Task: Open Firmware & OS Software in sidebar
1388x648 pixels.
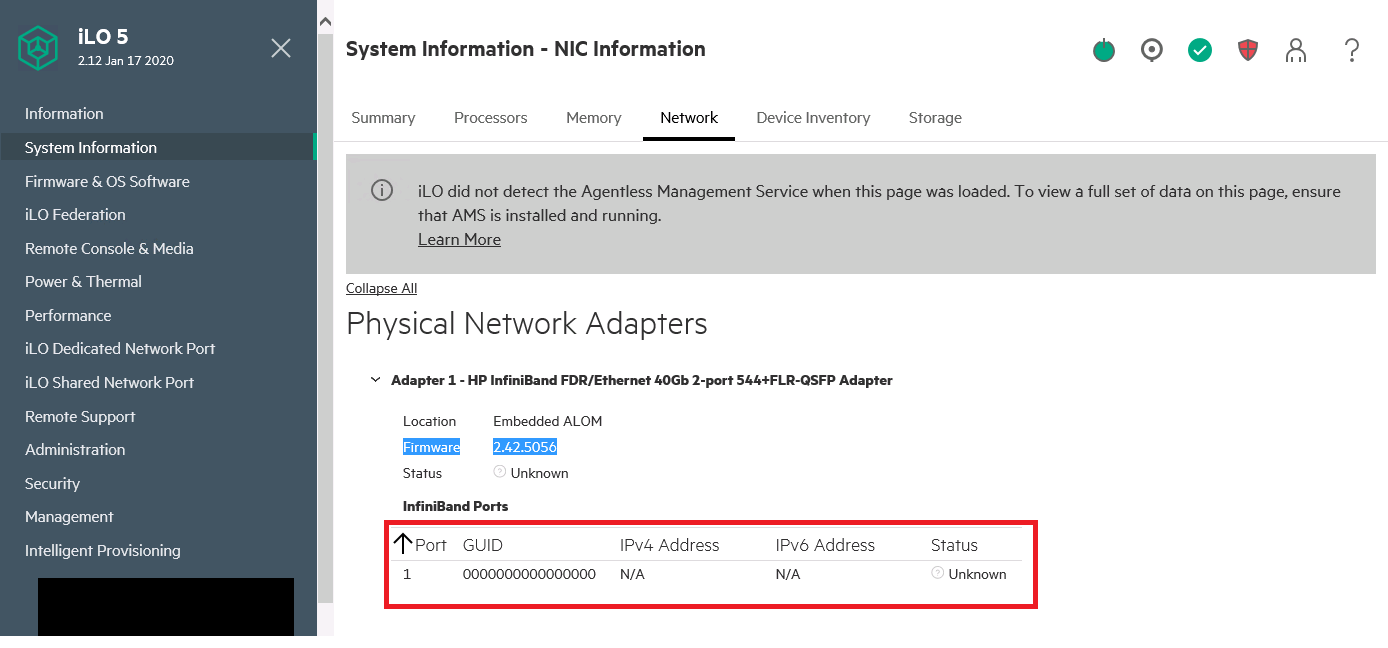Action: (107, 181)
